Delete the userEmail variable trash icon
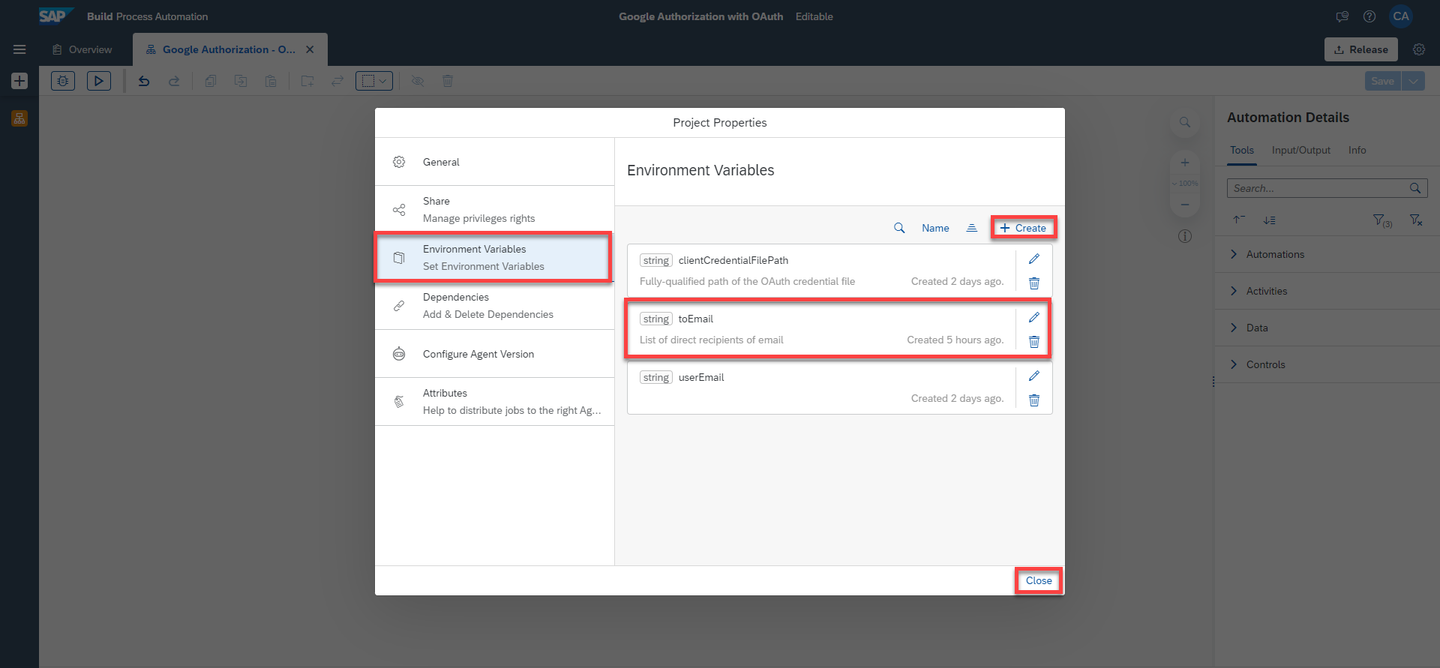 (1034, 400)
